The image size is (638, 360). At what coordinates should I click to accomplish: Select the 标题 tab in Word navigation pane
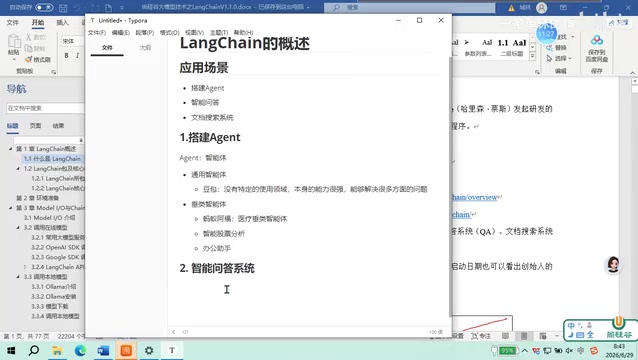click(x=13, y=126)
